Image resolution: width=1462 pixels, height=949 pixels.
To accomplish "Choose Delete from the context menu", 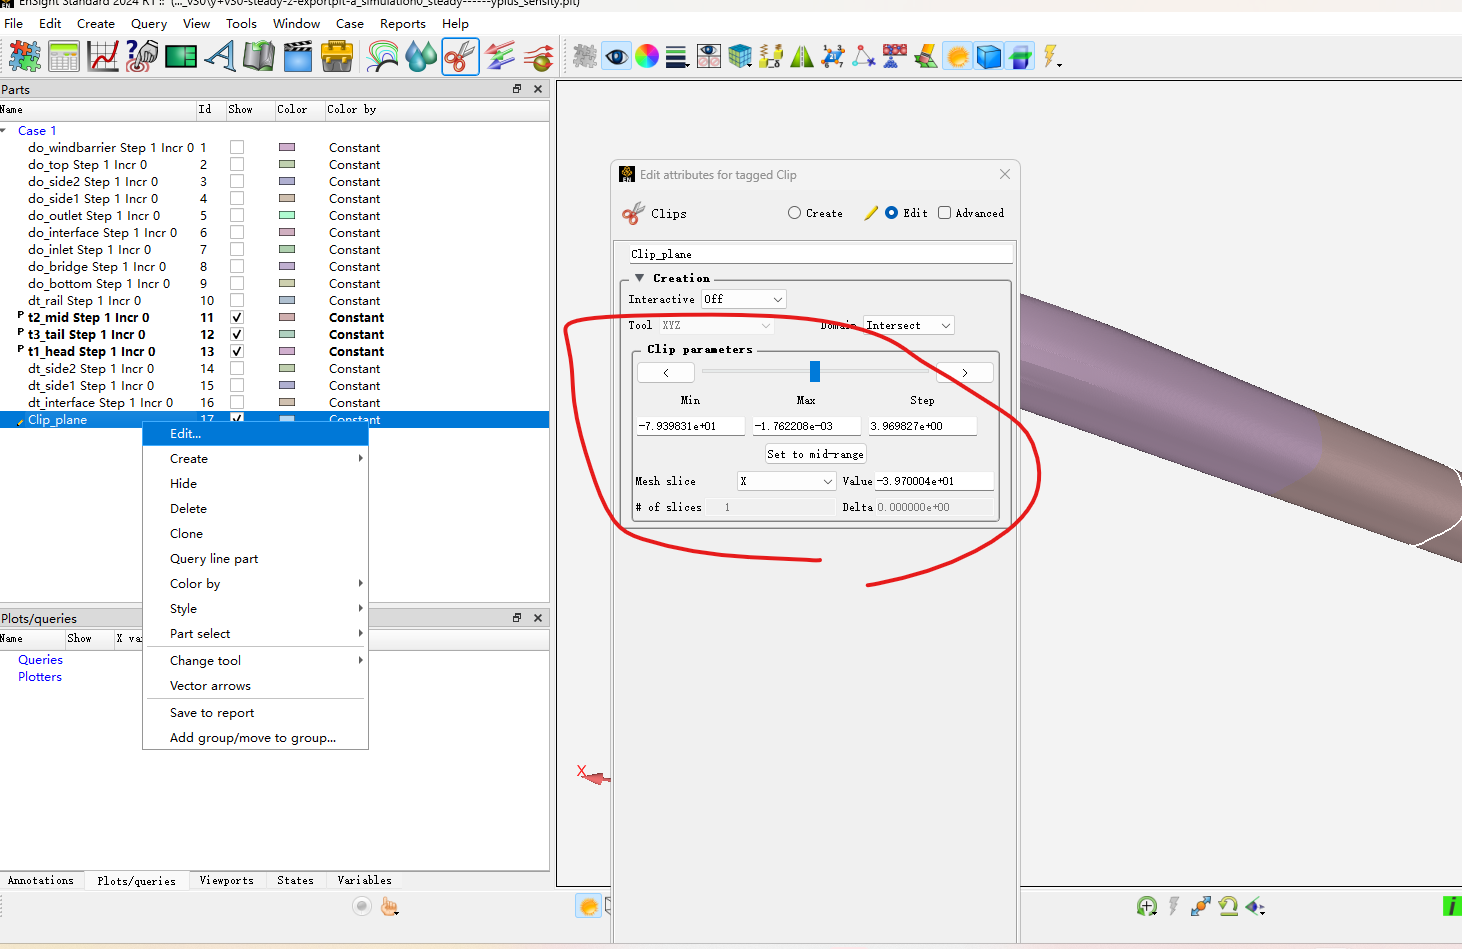I will pos(188,508).
